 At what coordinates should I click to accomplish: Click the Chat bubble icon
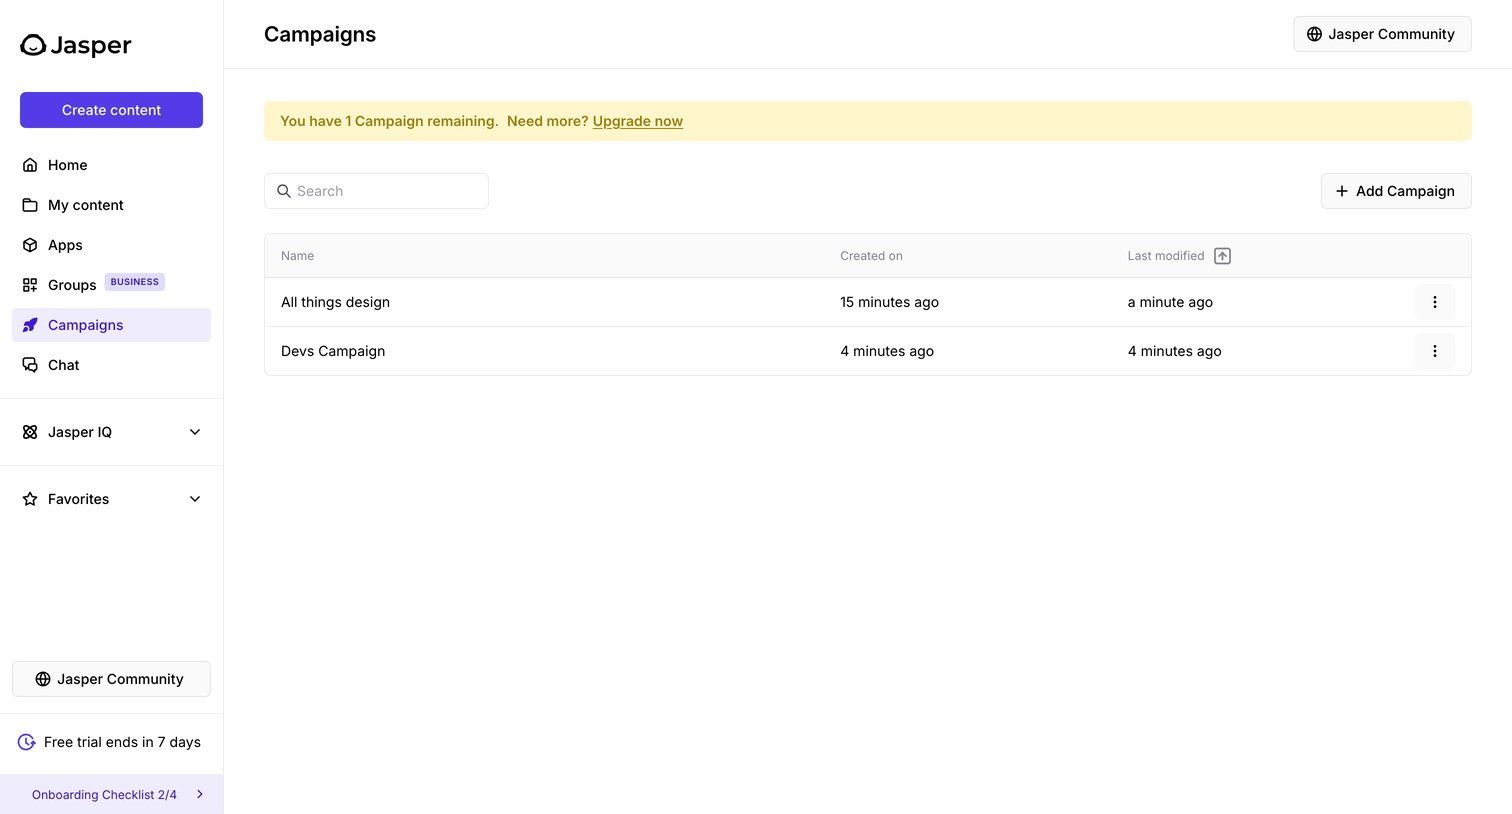click(x=30, y=365)
